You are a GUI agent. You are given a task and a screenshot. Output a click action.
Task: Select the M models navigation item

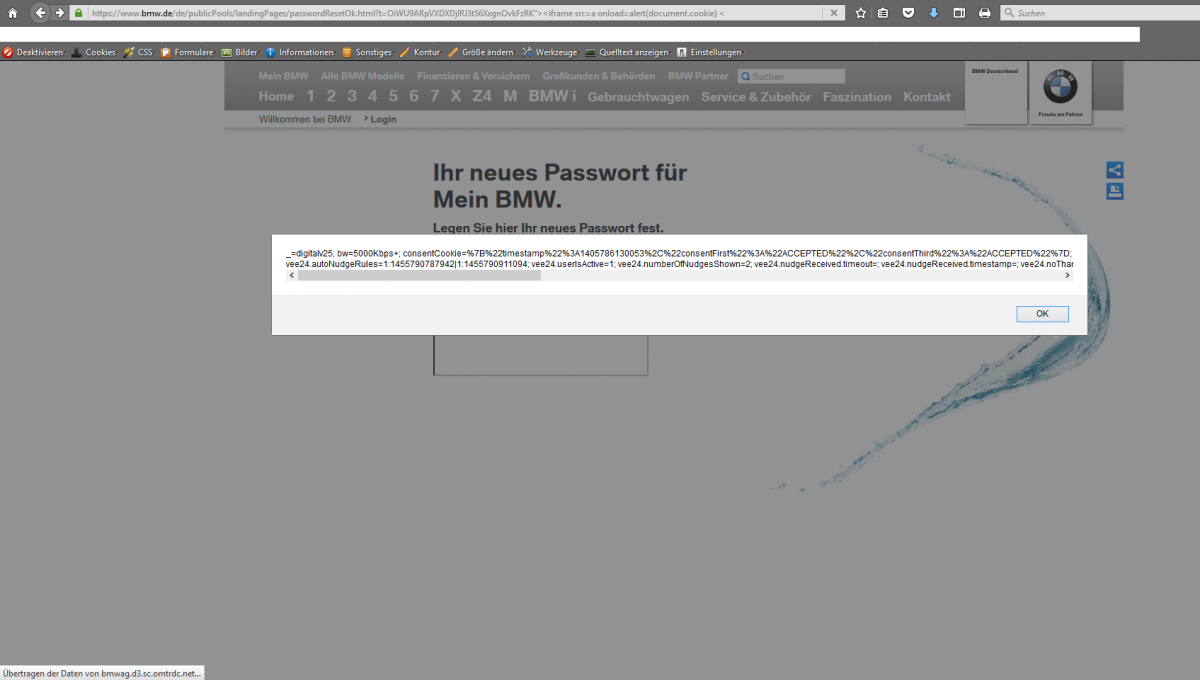(510, 96)
